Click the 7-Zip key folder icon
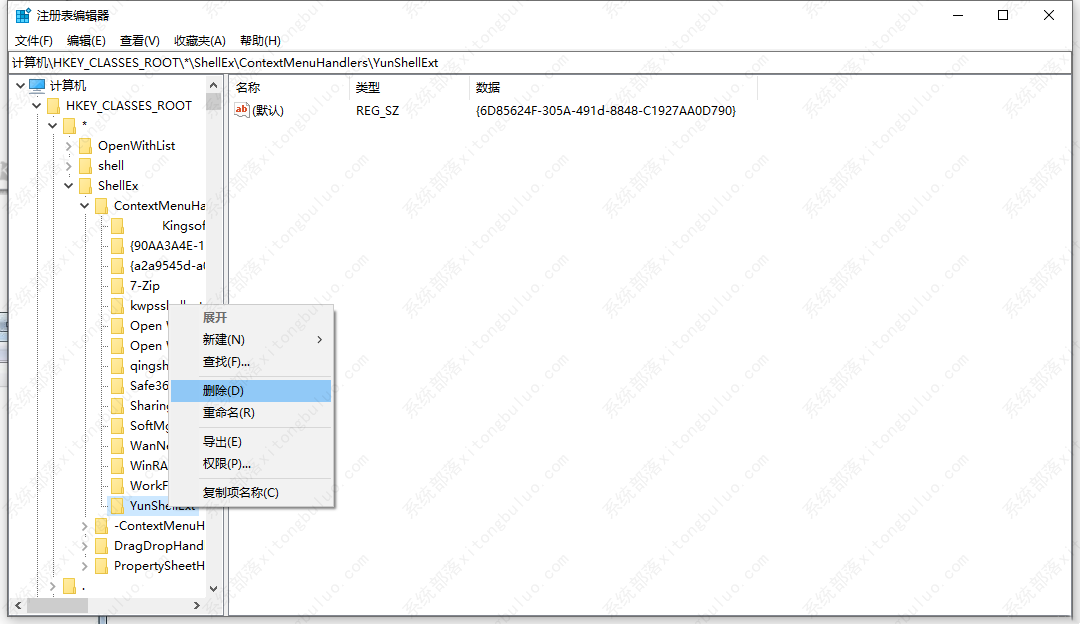Image resolution: width=1080 pixels, height=624 pixels. coord(118,286)
